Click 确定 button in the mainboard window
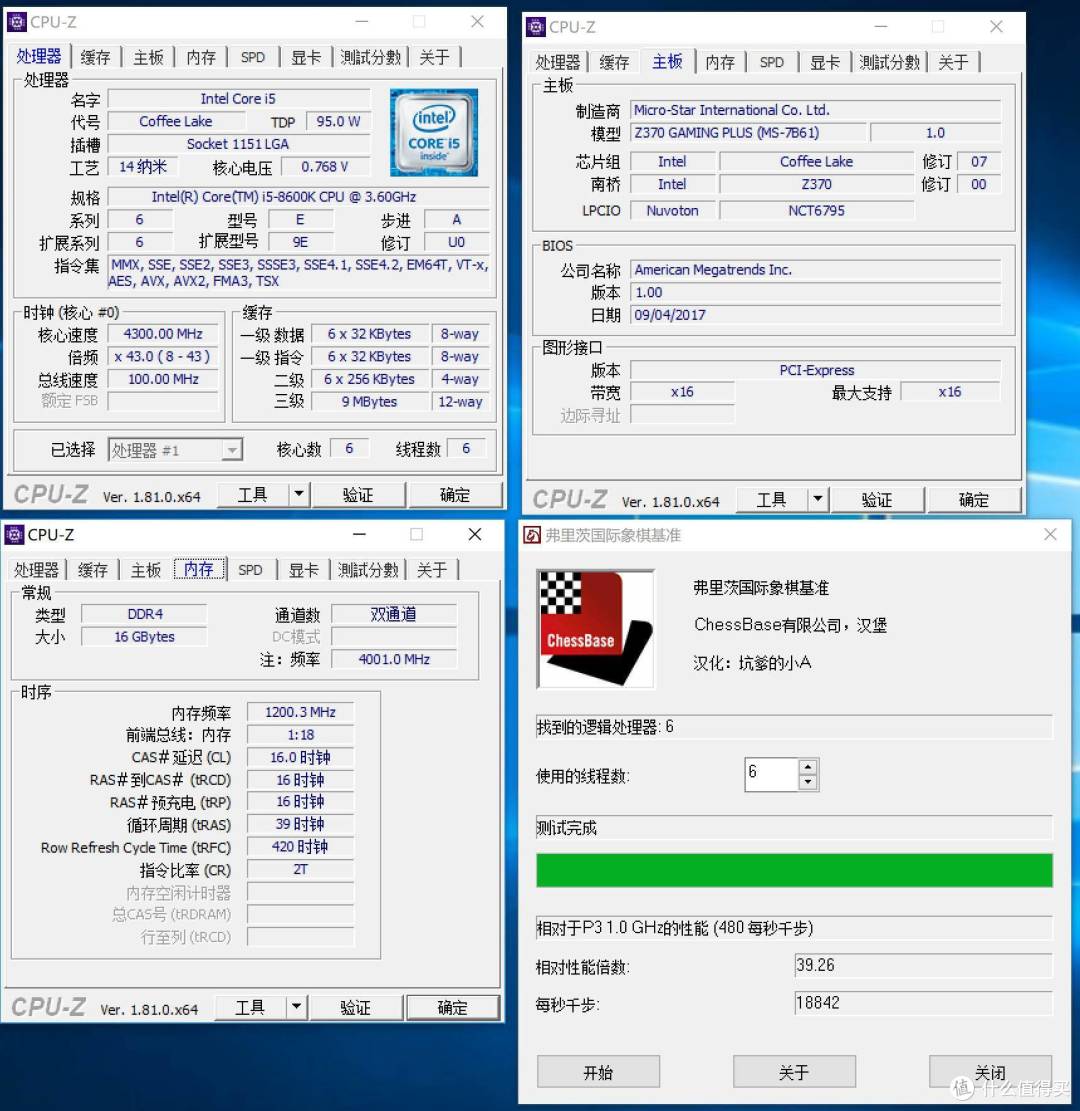 point(974,500)
